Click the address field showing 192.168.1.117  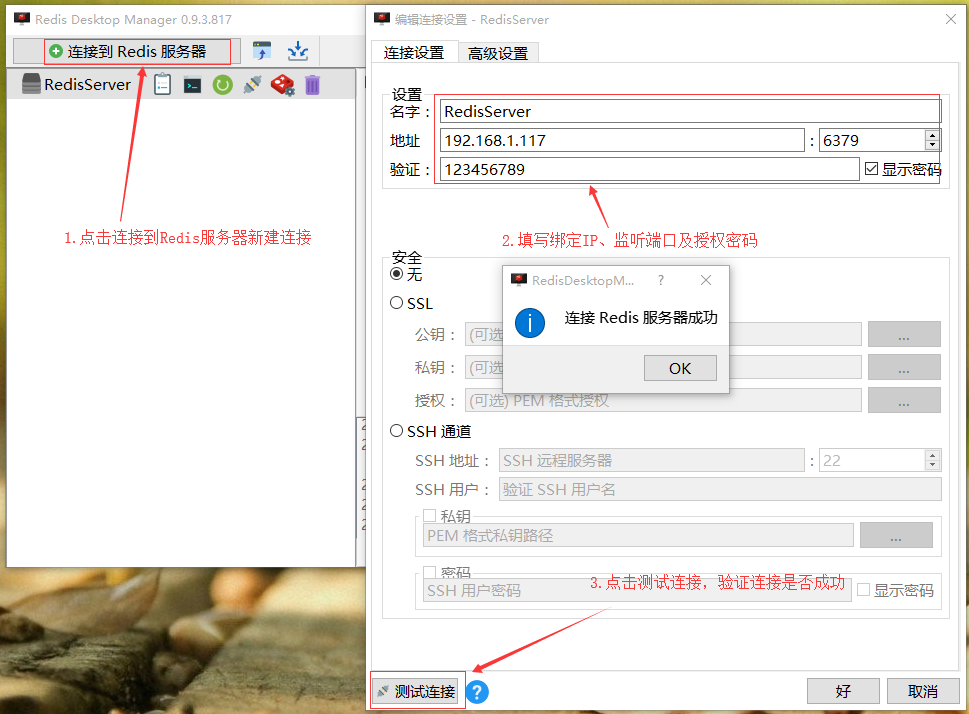point(622,140)
